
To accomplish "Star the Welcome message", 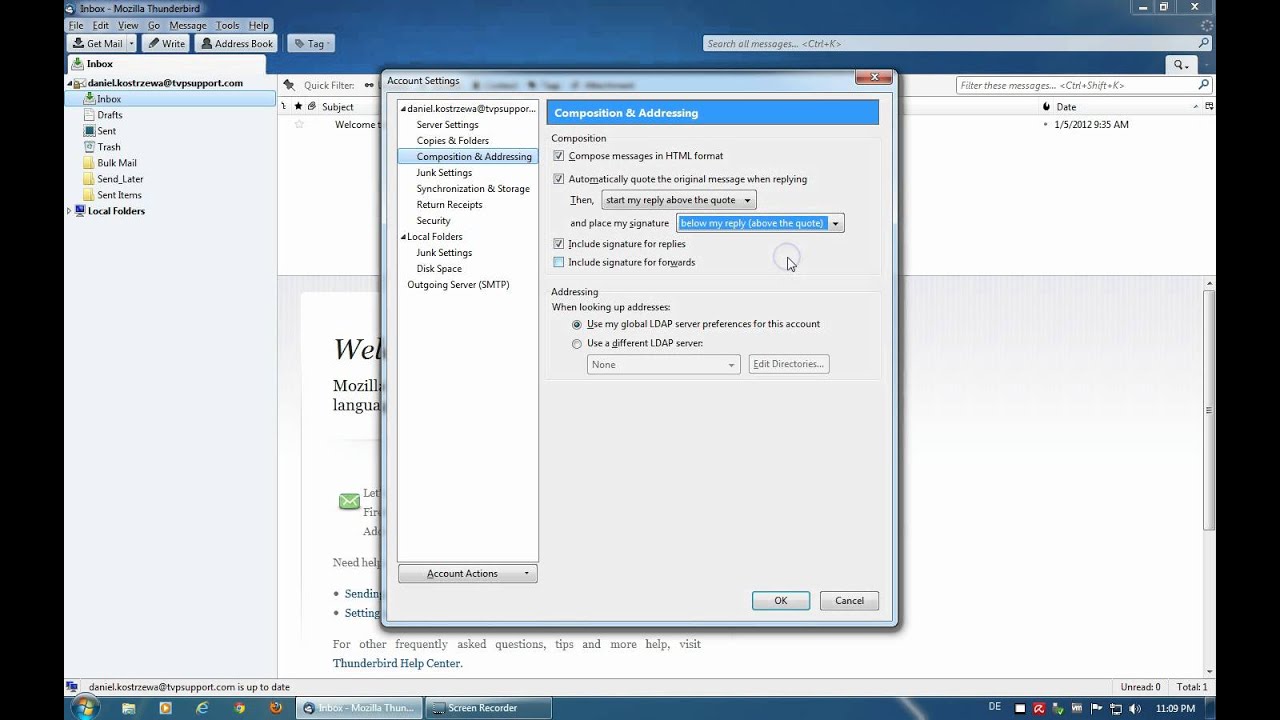I will coord(298,125).
